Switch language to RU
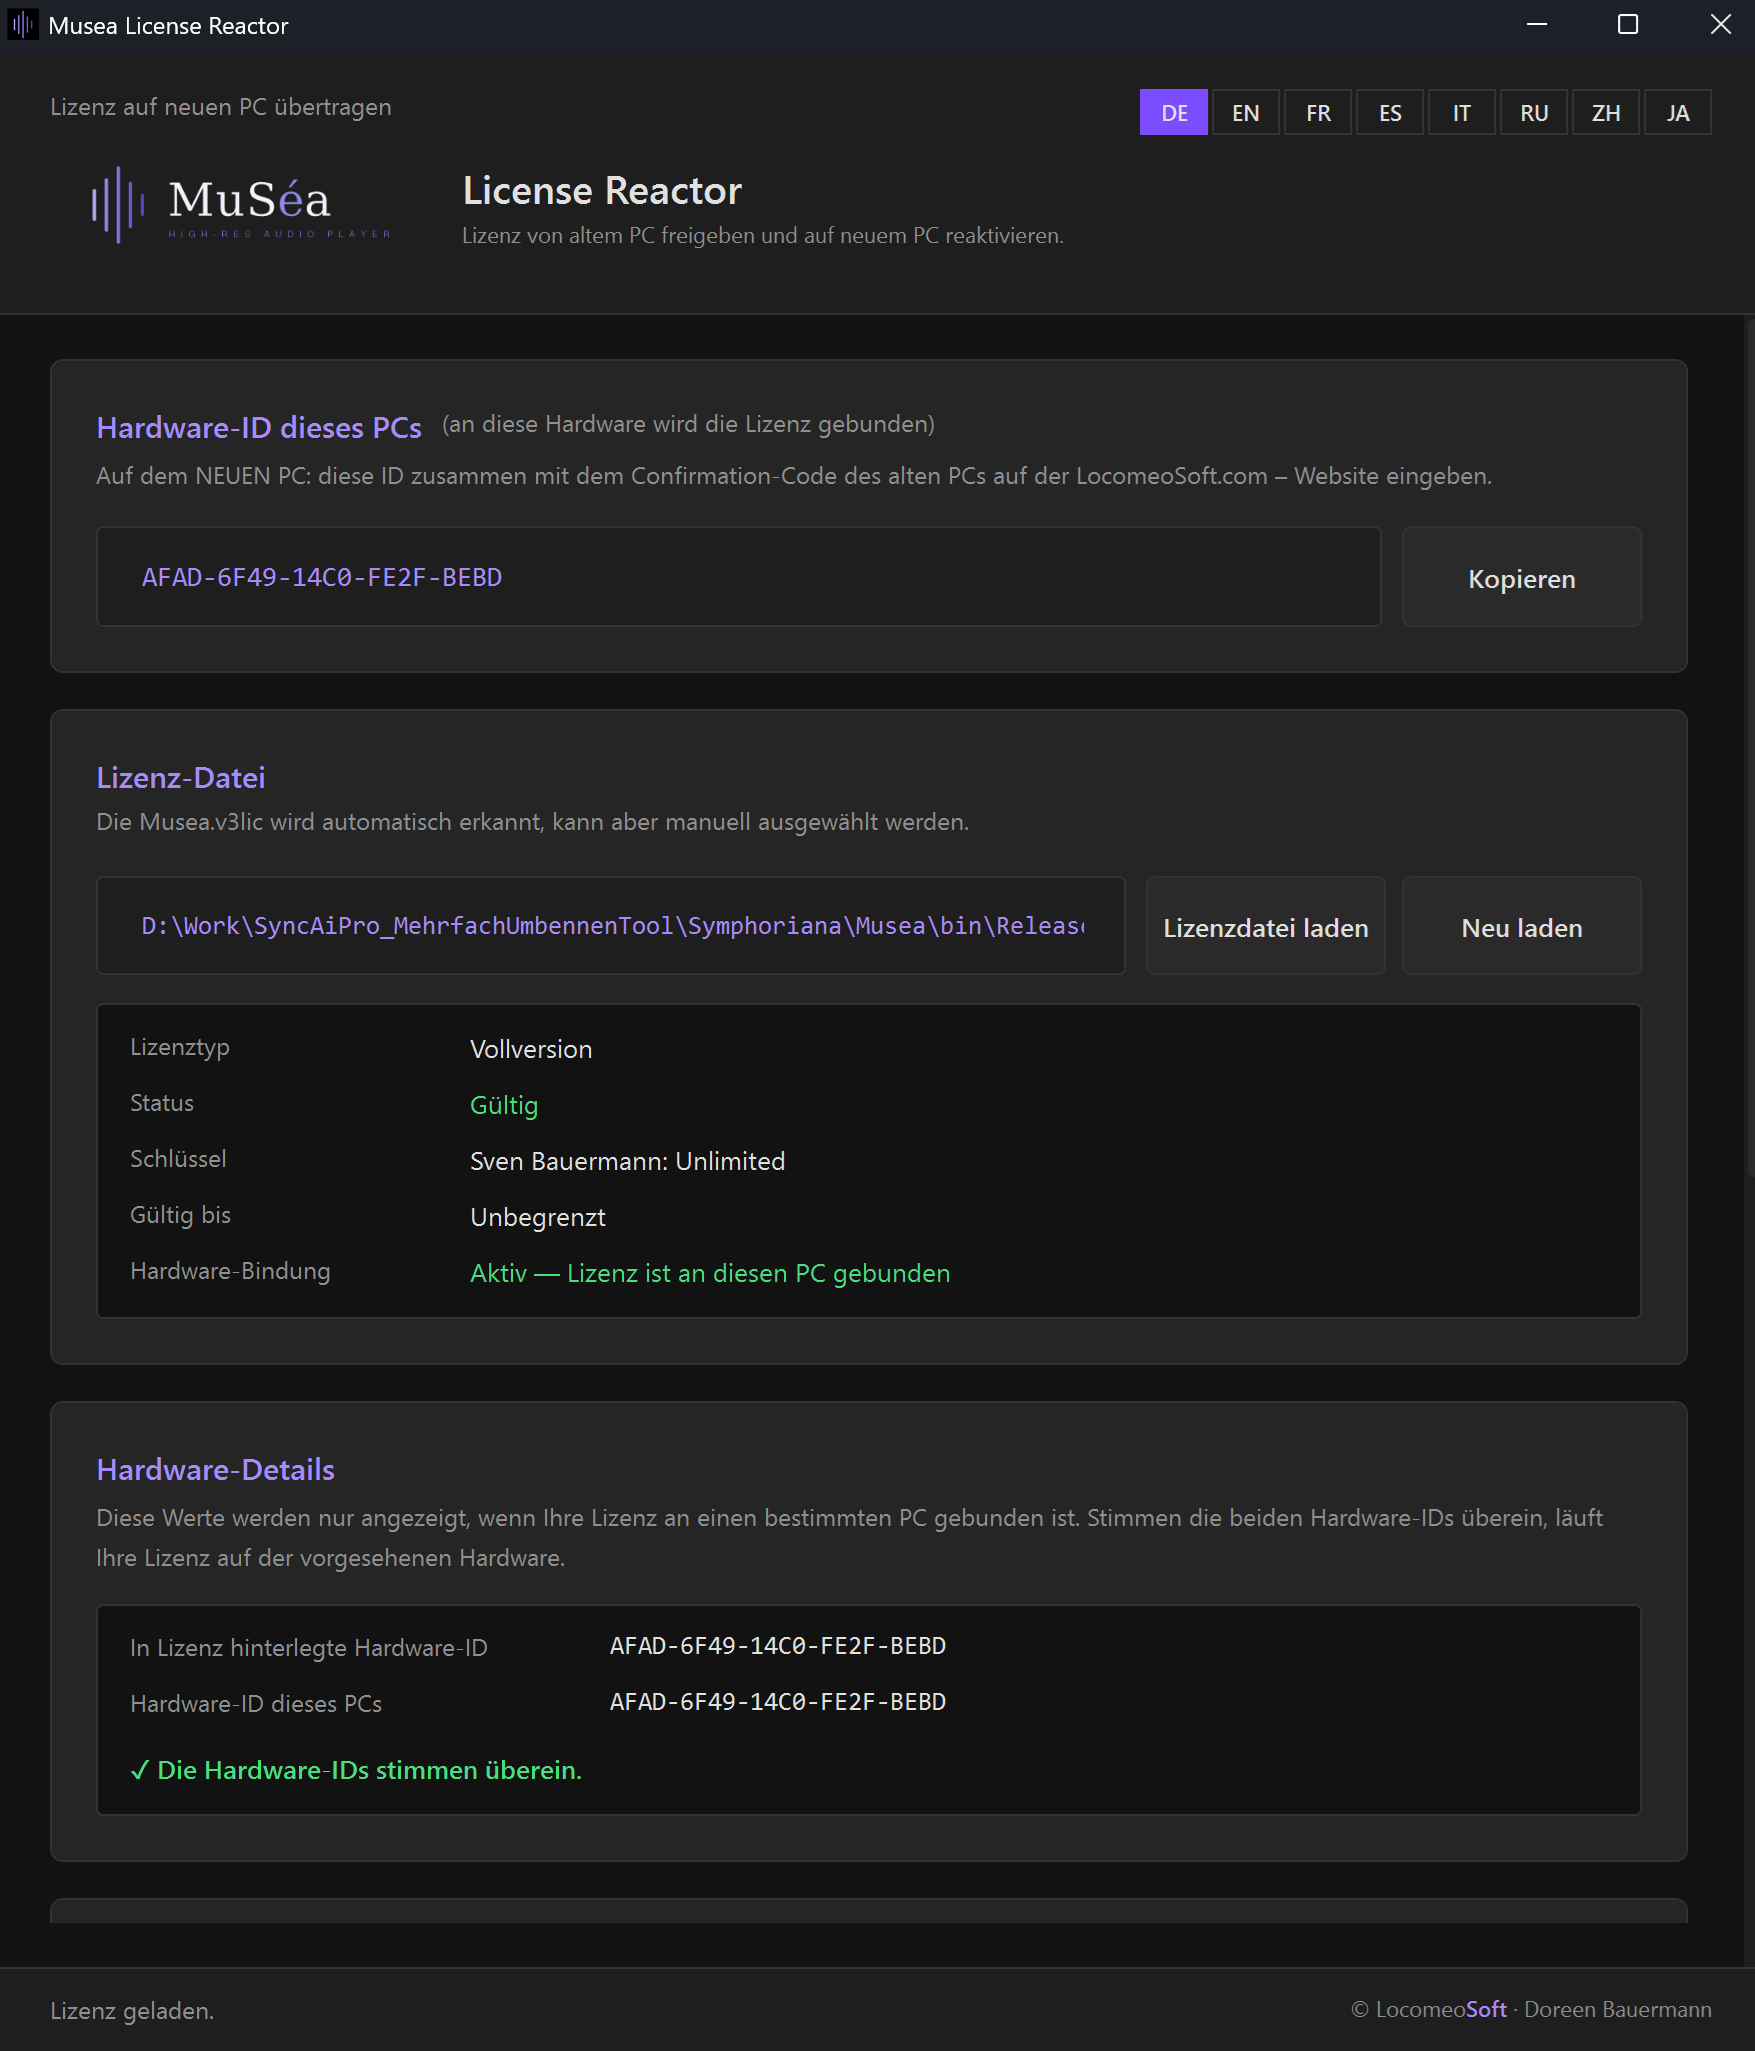Viewport: 1755px width, 2051px height. 1534,112
